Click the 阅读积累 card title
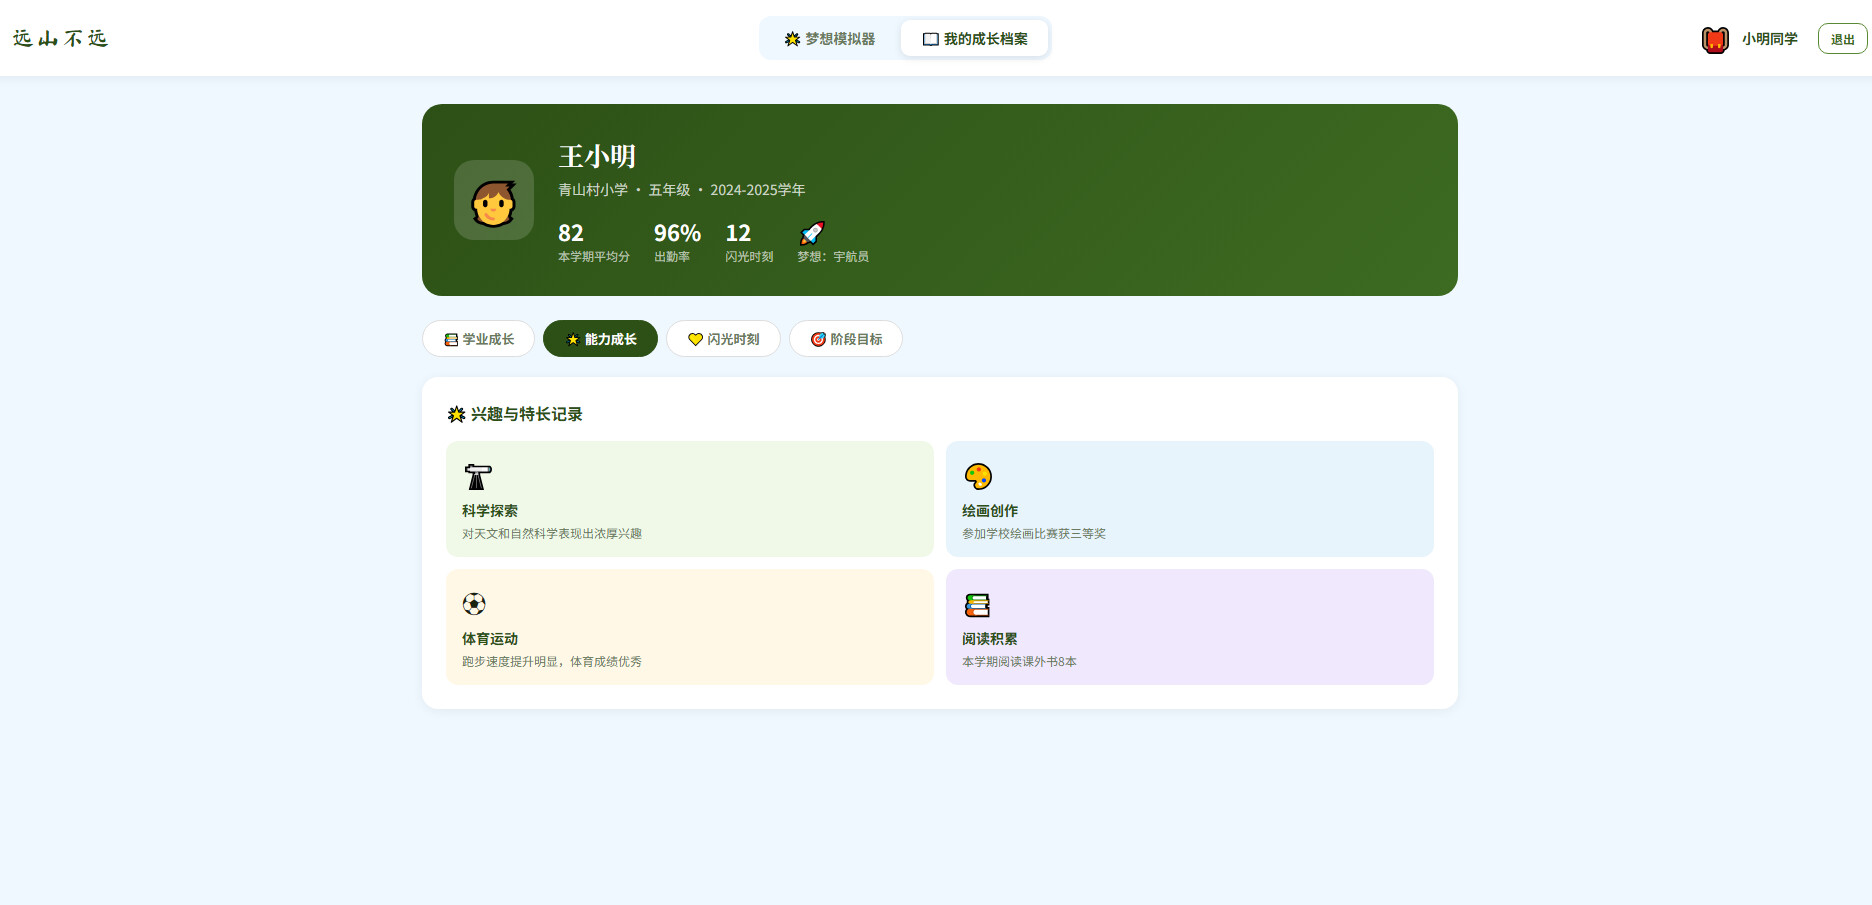 [x=990, y=639]
